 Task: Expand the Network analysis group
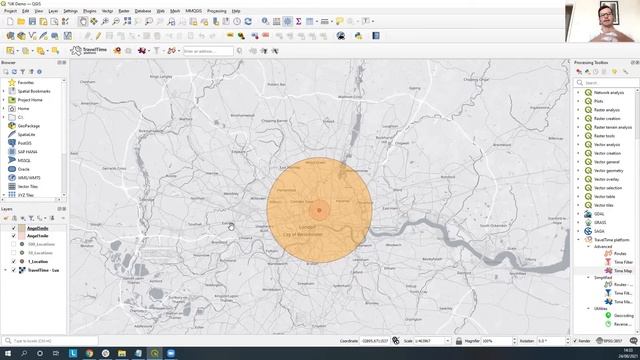(x=578, y=93)
